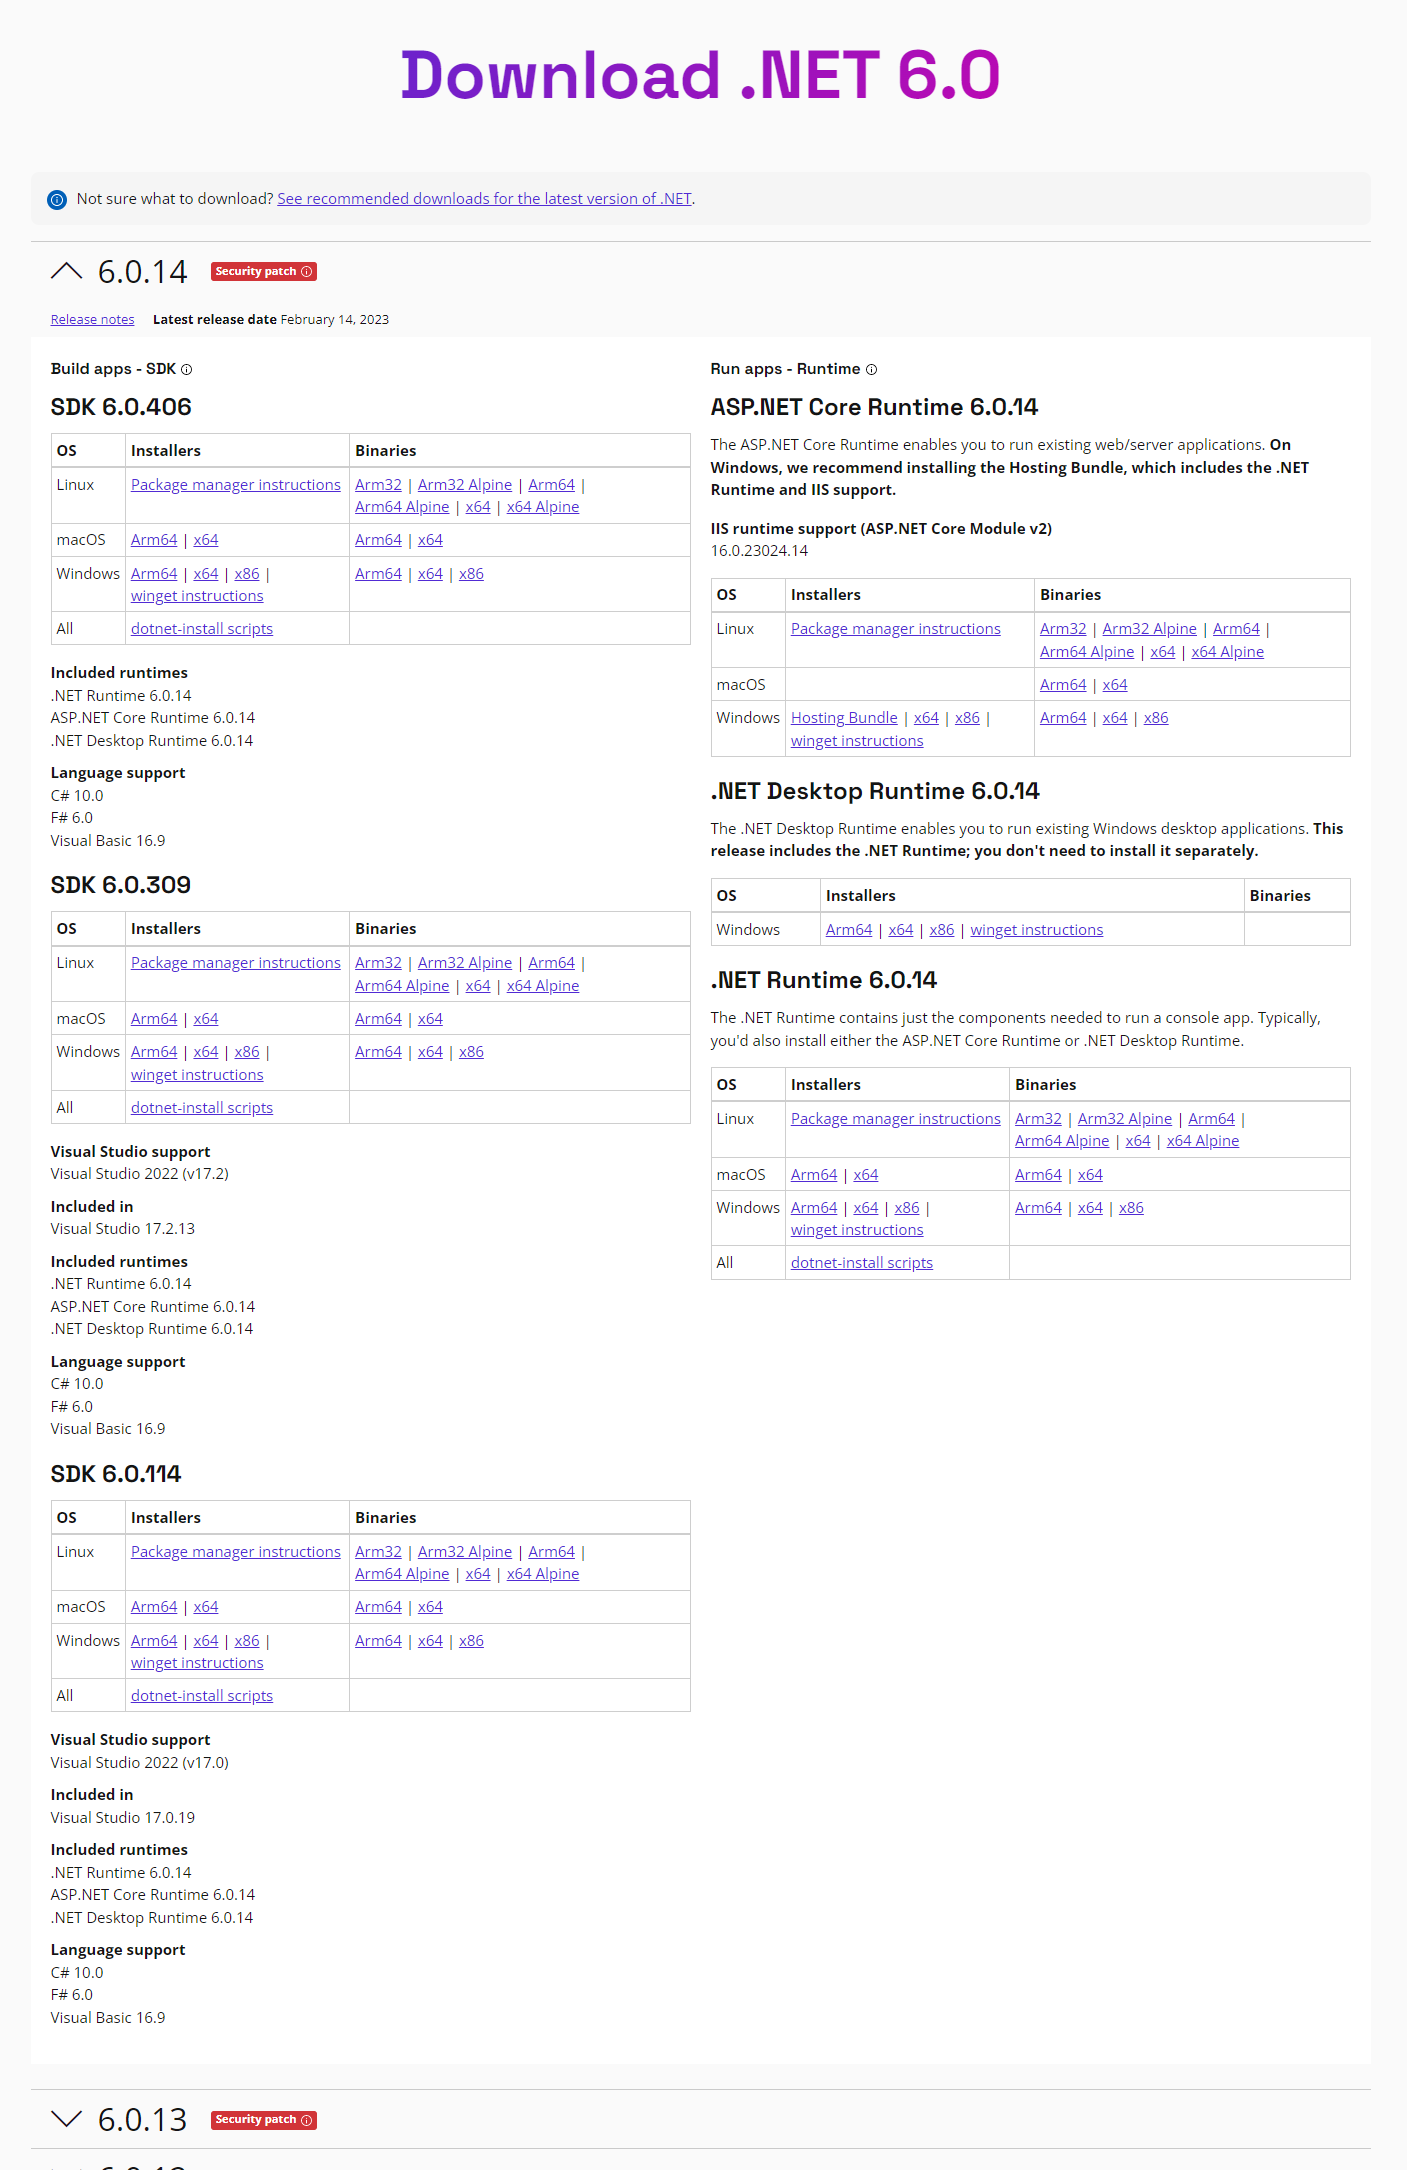This screenshot has width=1407, height=2170.
Task: Download ASP.NET Core Runtime macOS Arm64 binary
Action: (1063, 684)
